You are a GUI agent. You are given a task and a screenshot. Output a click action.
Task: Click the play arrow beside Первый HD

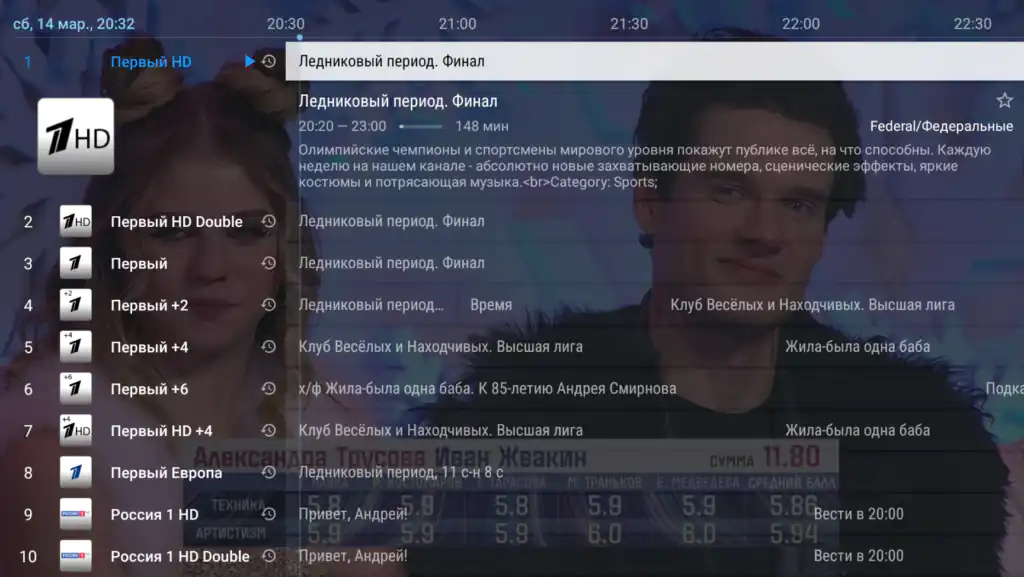pyautogui.click(x=249, y=61)
